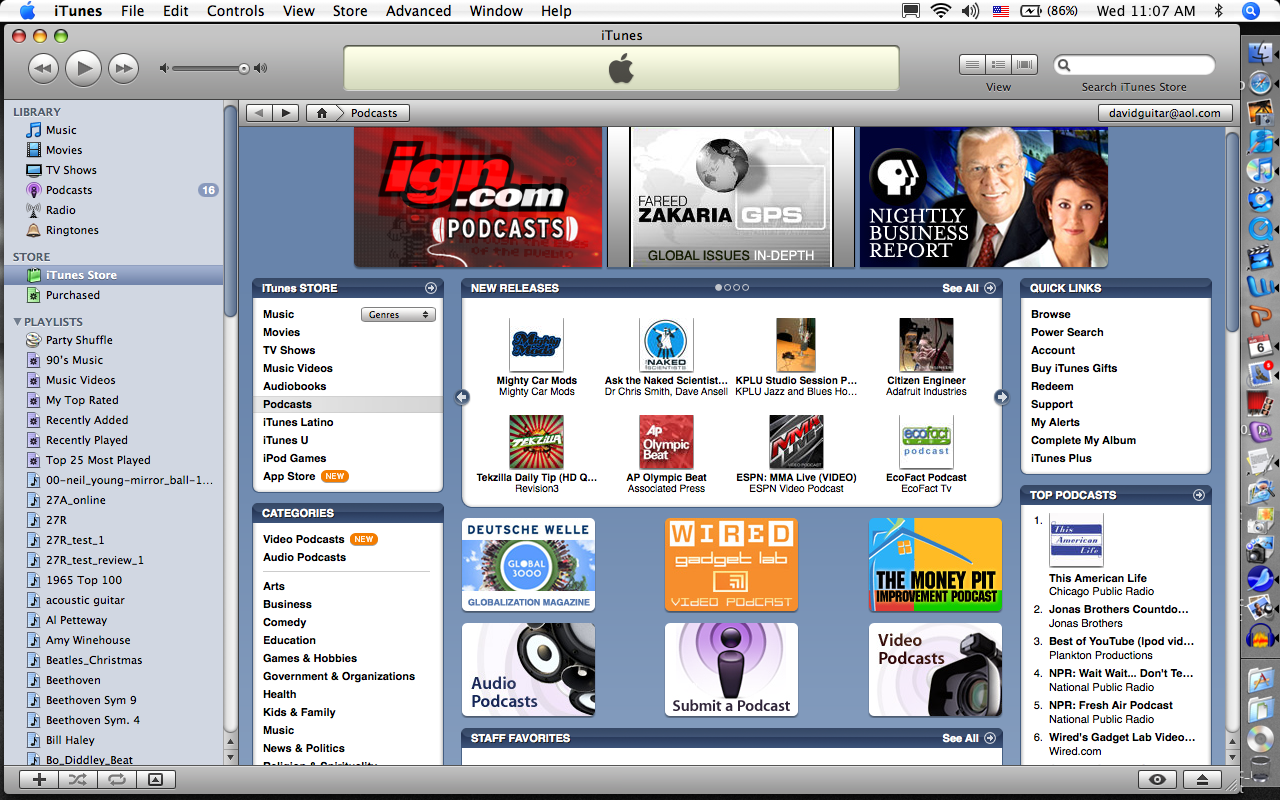Open the Controls menu
Viewport: 1280px width, 800px height.
(x=236, y=11)
